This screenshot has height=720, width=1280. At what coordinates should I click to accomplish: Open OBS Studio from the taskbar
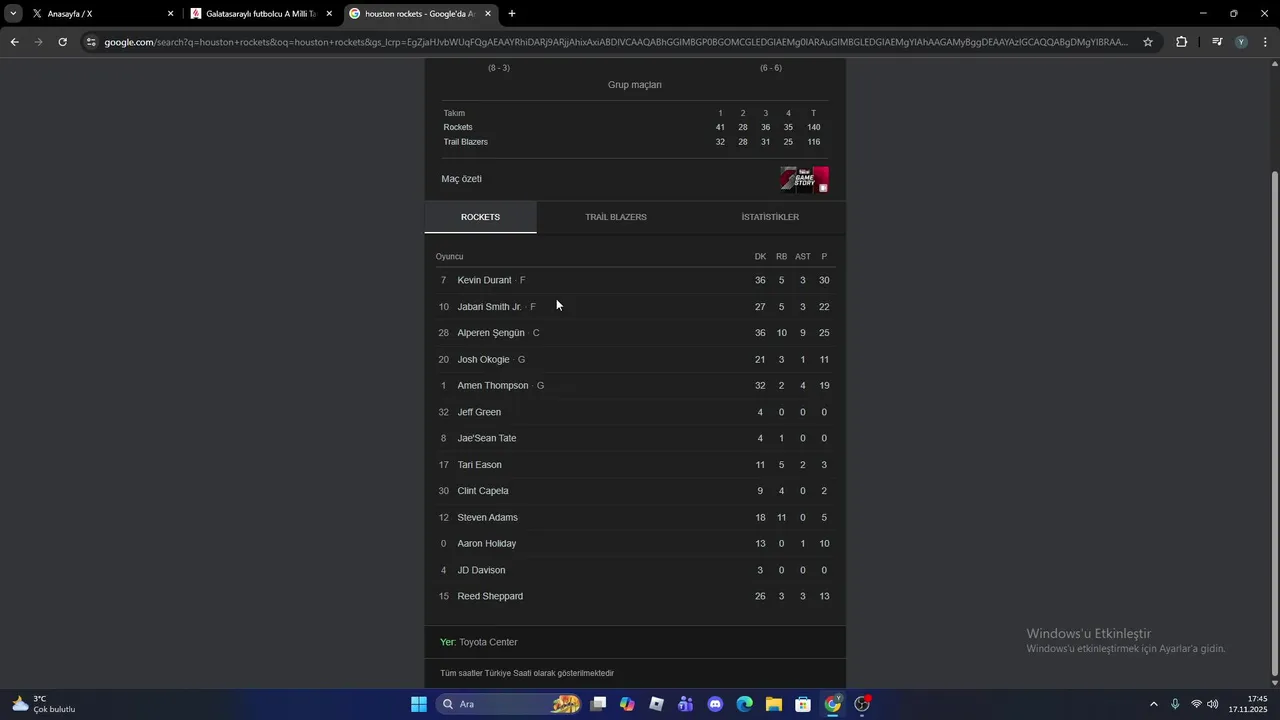[x=862, y=704]
